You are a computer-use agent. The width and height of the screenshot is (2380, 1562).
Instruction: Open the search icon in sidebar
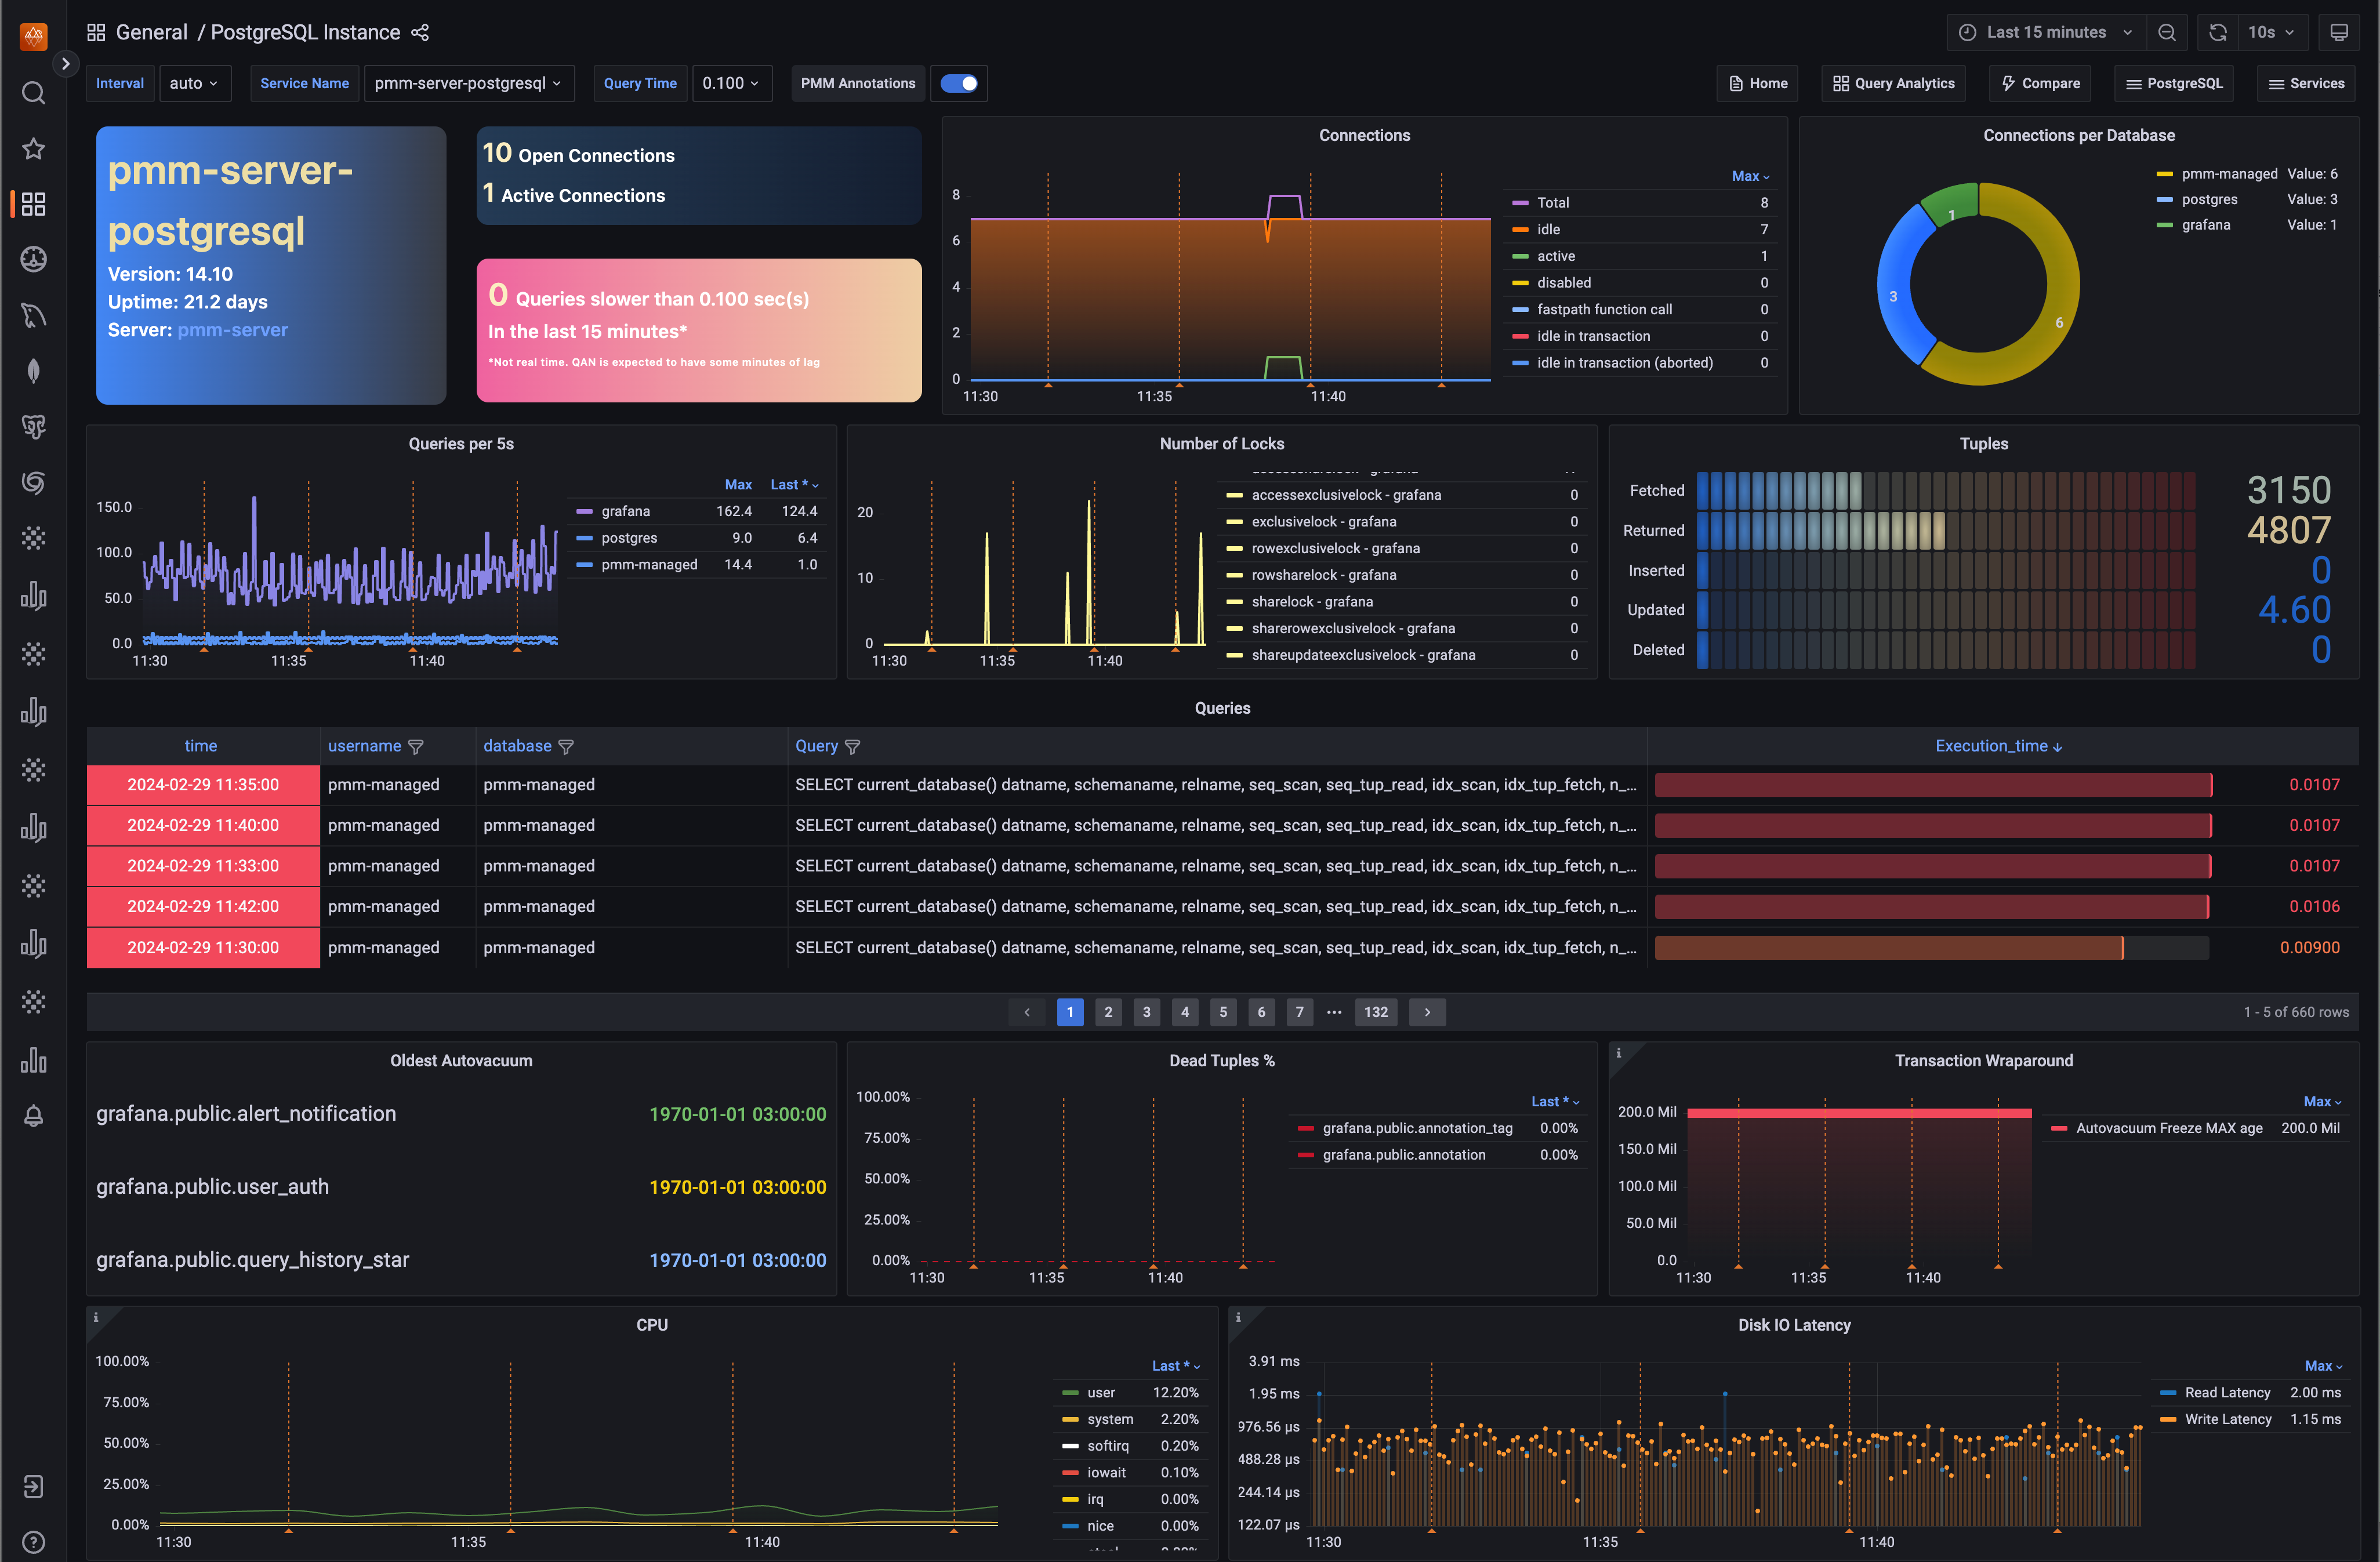point(33,93)
